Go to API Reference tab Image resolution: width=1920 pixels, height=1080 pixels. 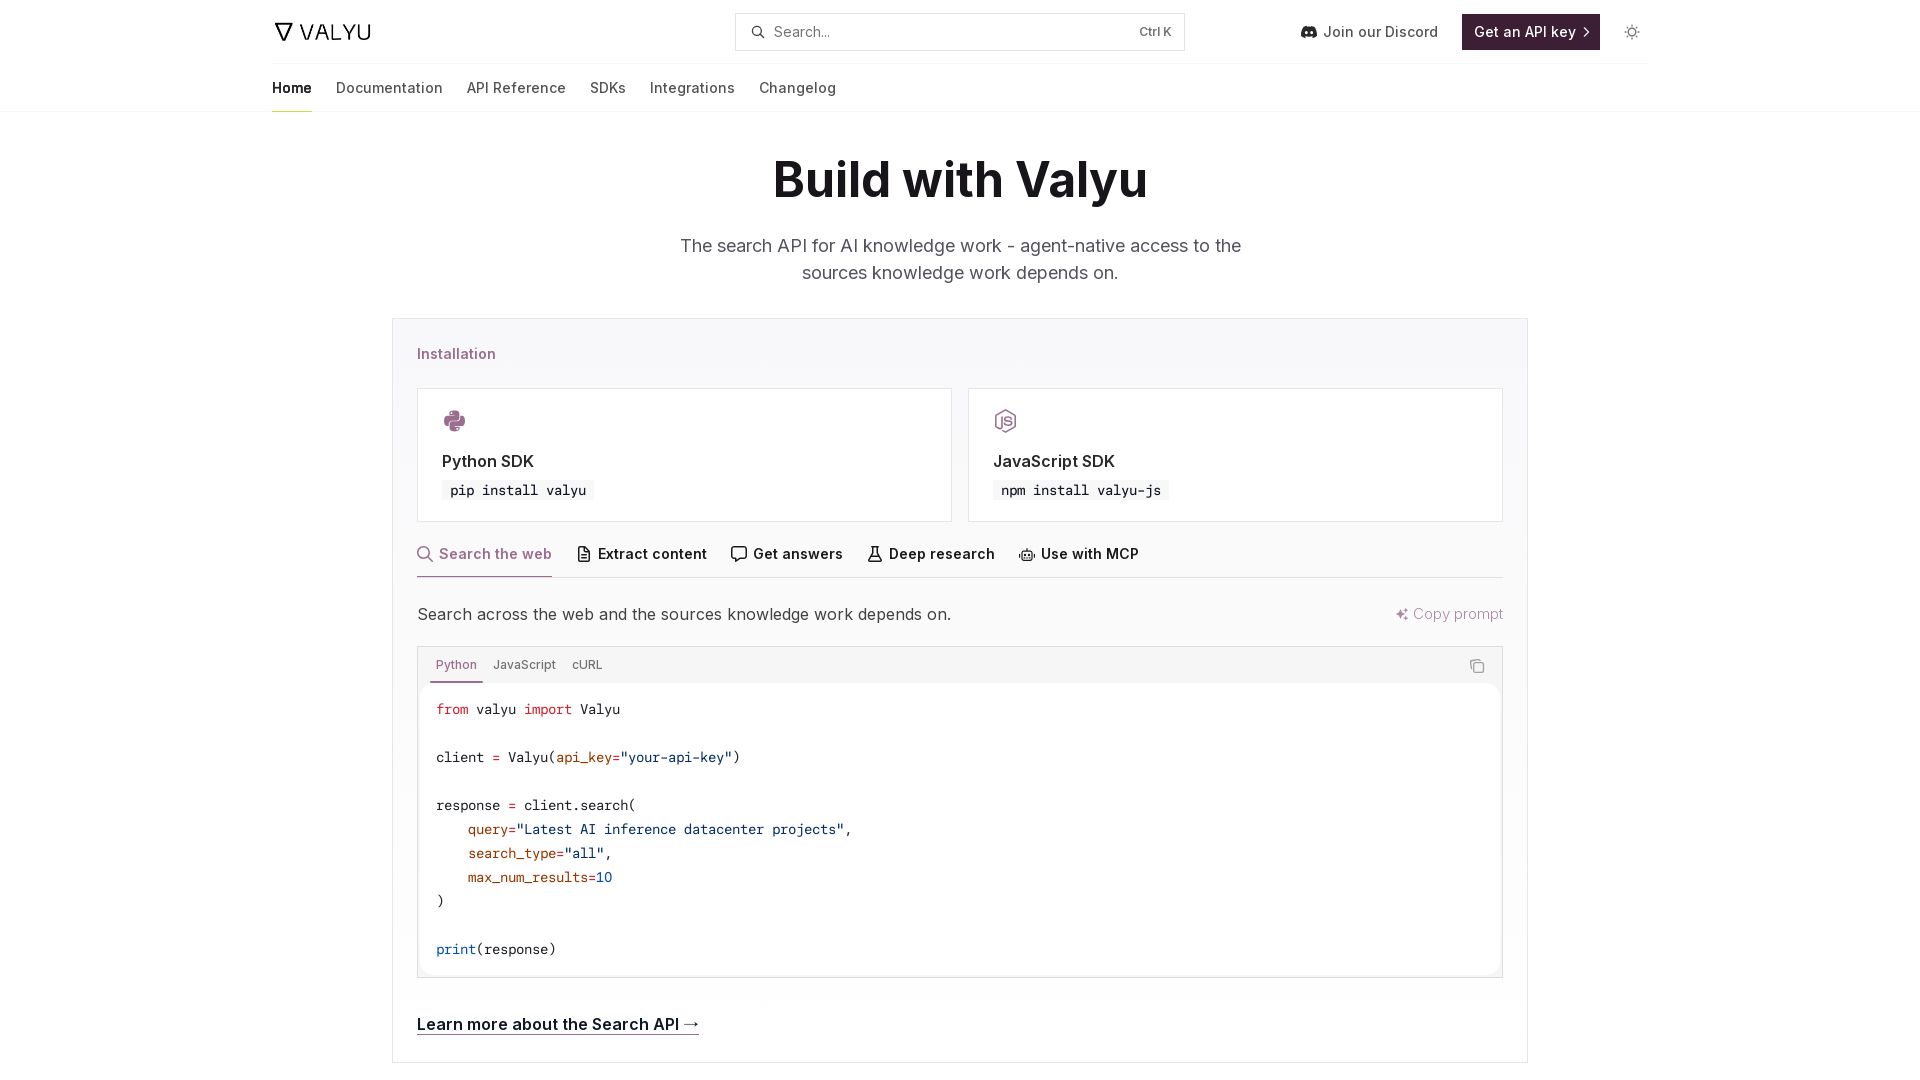[516, 88]
